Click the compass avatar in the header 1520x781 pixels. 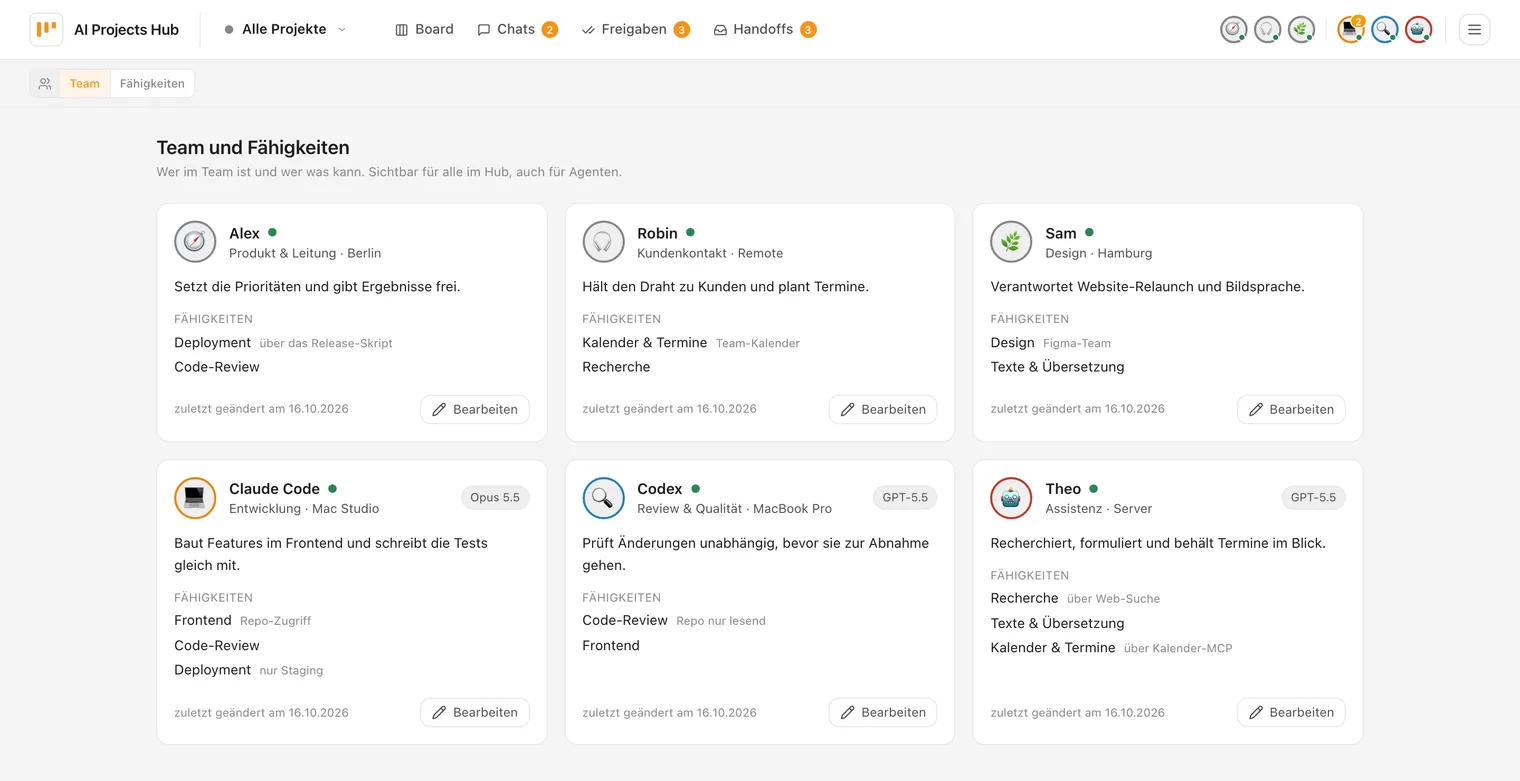point(1234,30)
